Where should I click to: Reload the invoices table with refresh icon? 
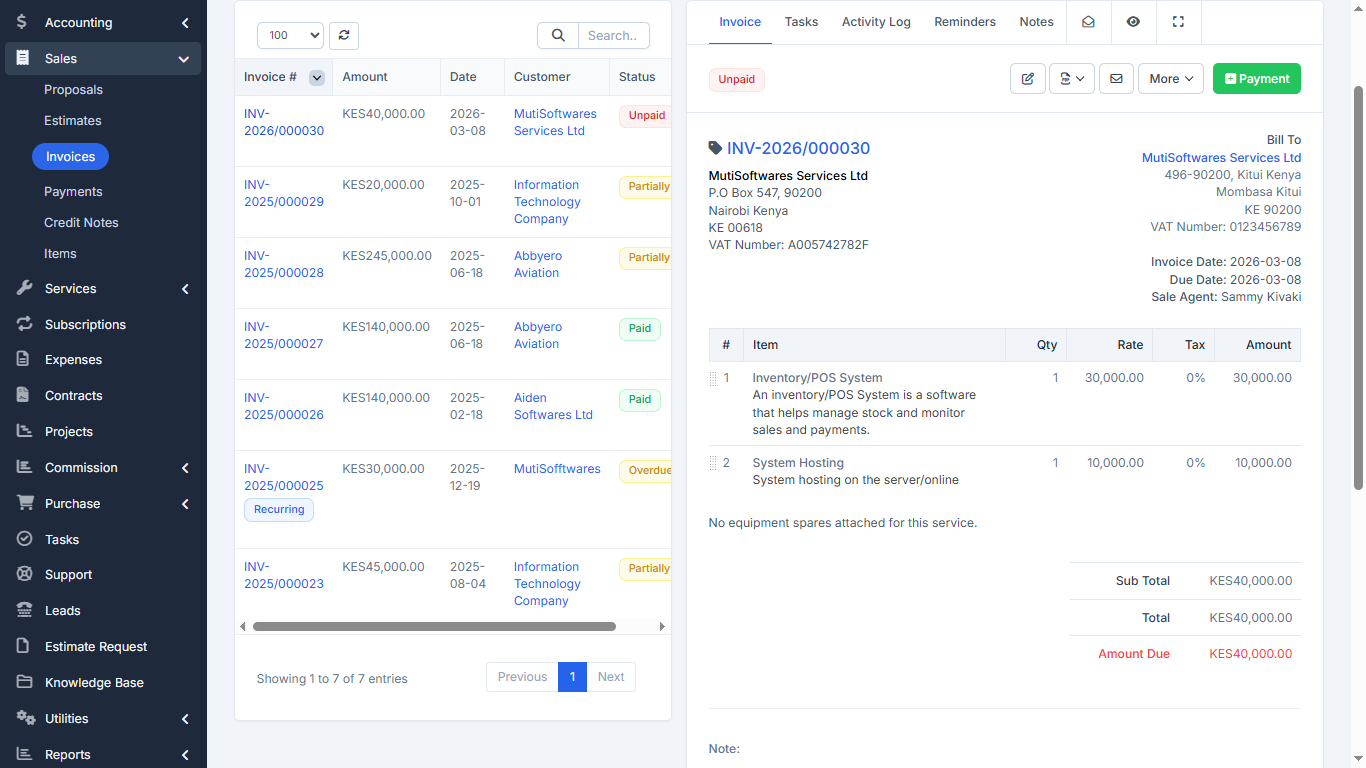click(344, 35)
